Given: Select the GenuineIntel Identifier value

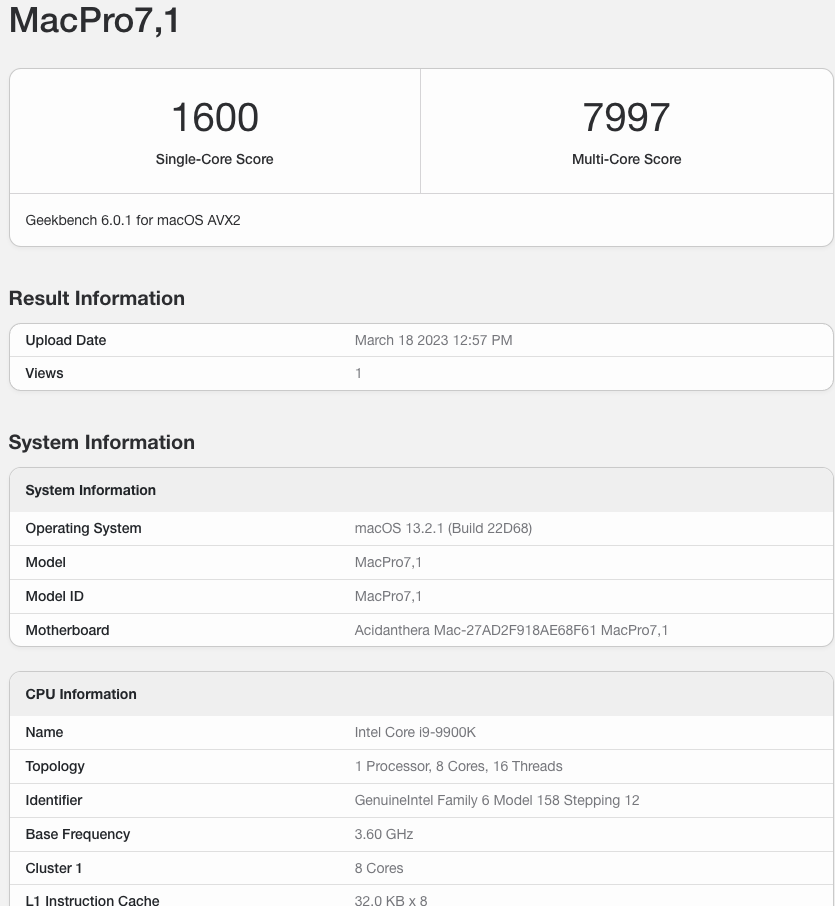Looking at the screenshot, I should (496, 800).
